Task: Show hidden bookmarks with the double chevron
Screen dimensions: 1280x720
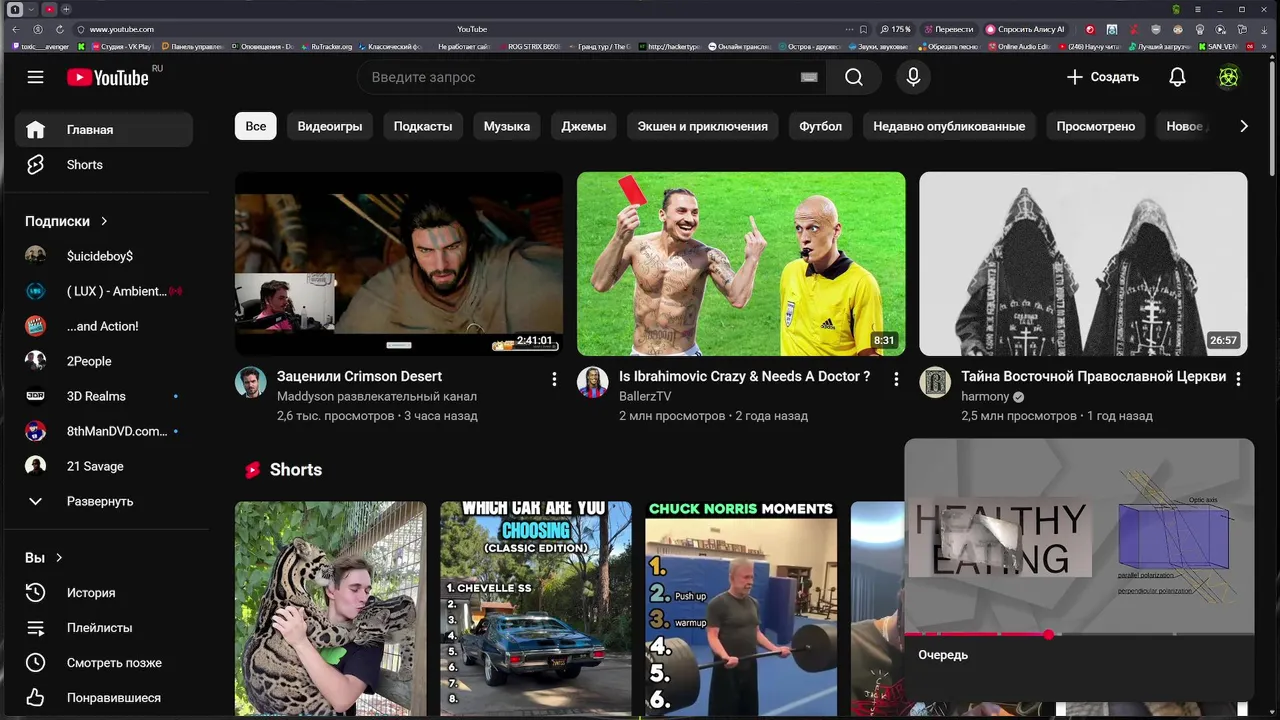Action: 1265,46
